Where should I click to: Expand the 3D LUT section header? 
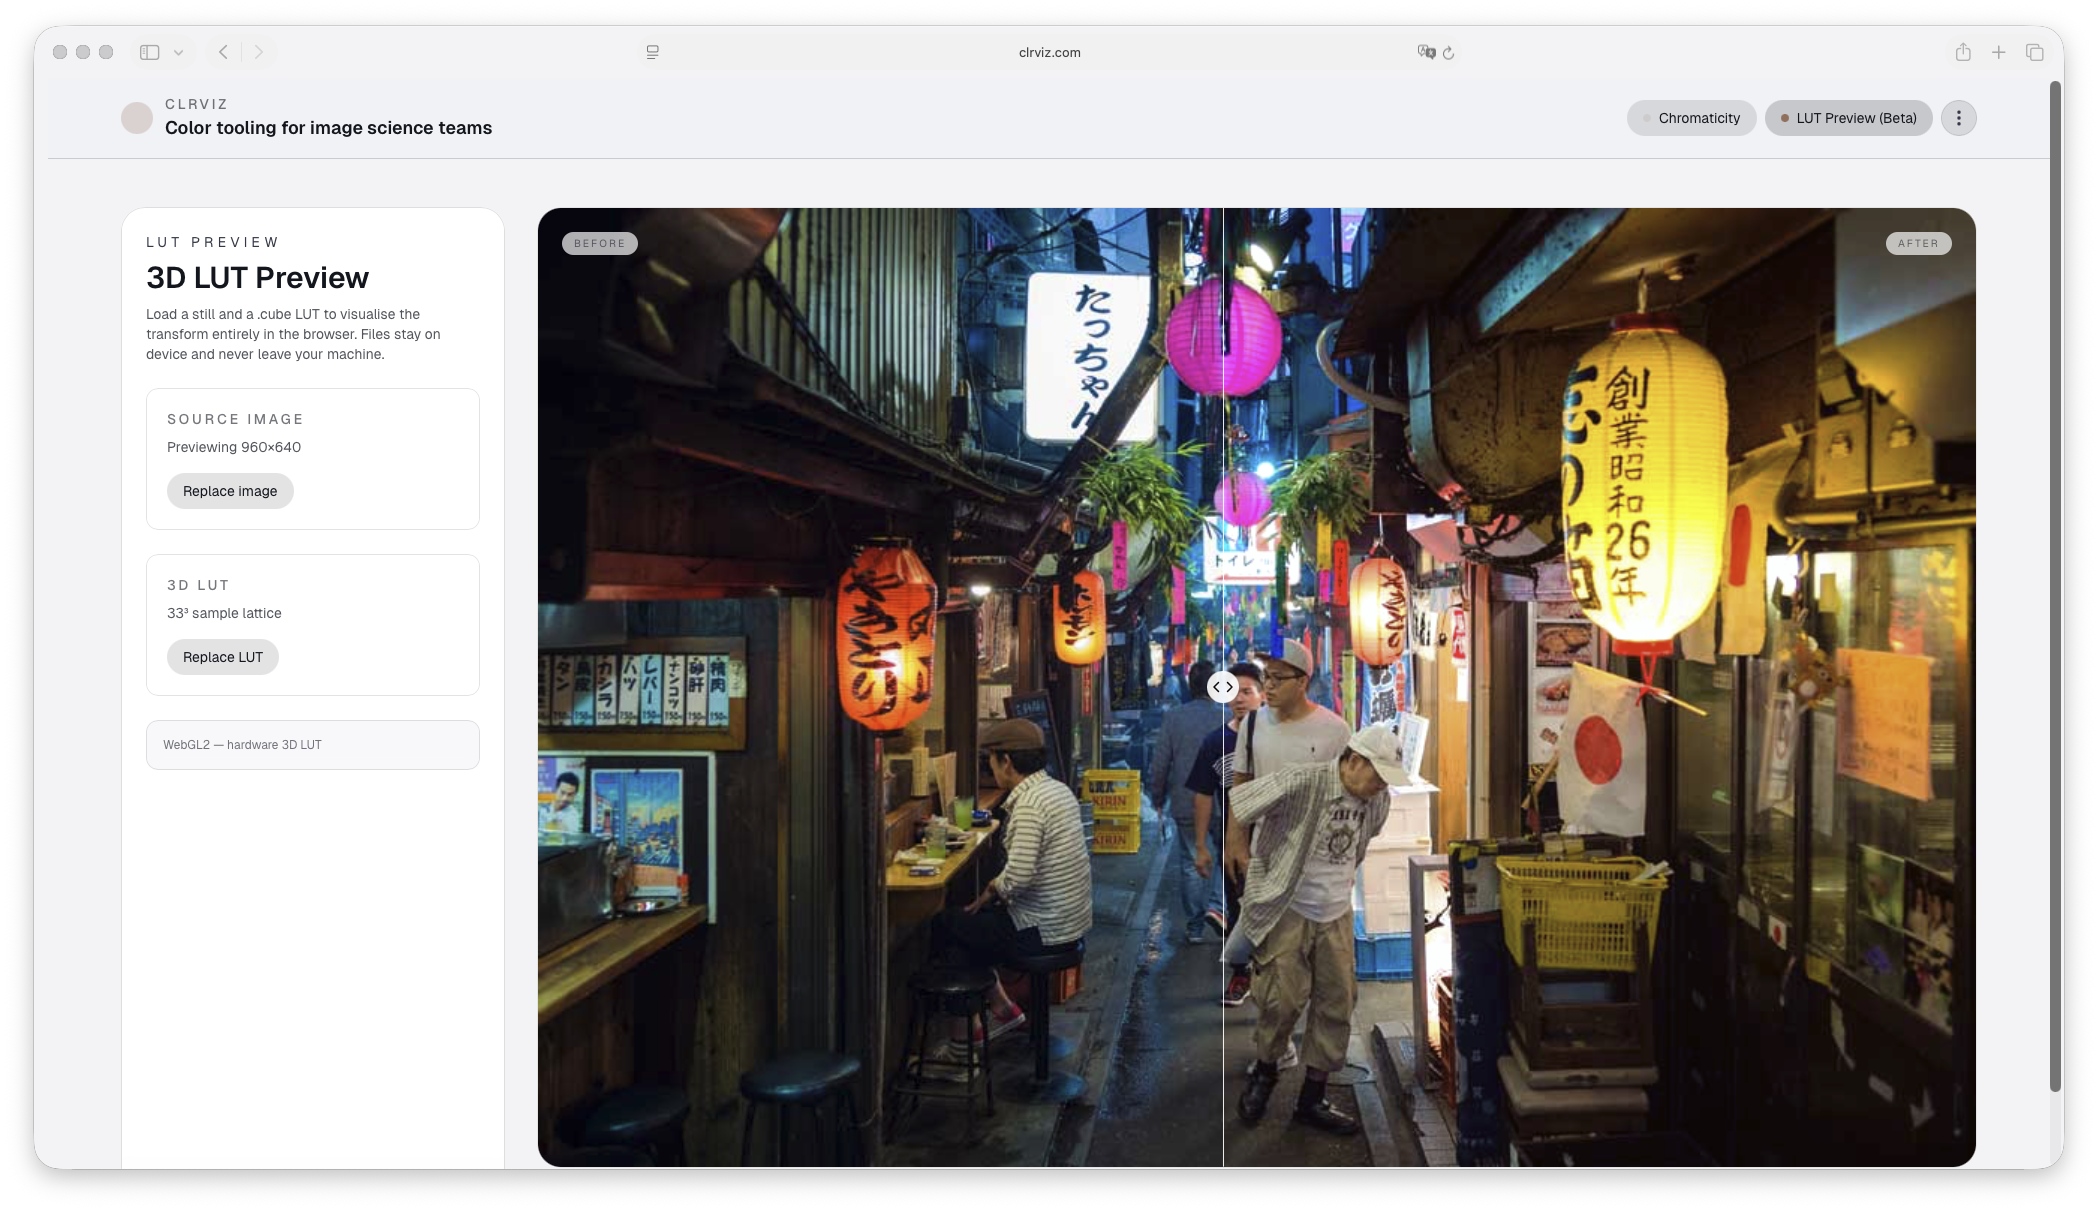(x=197, y=585)
